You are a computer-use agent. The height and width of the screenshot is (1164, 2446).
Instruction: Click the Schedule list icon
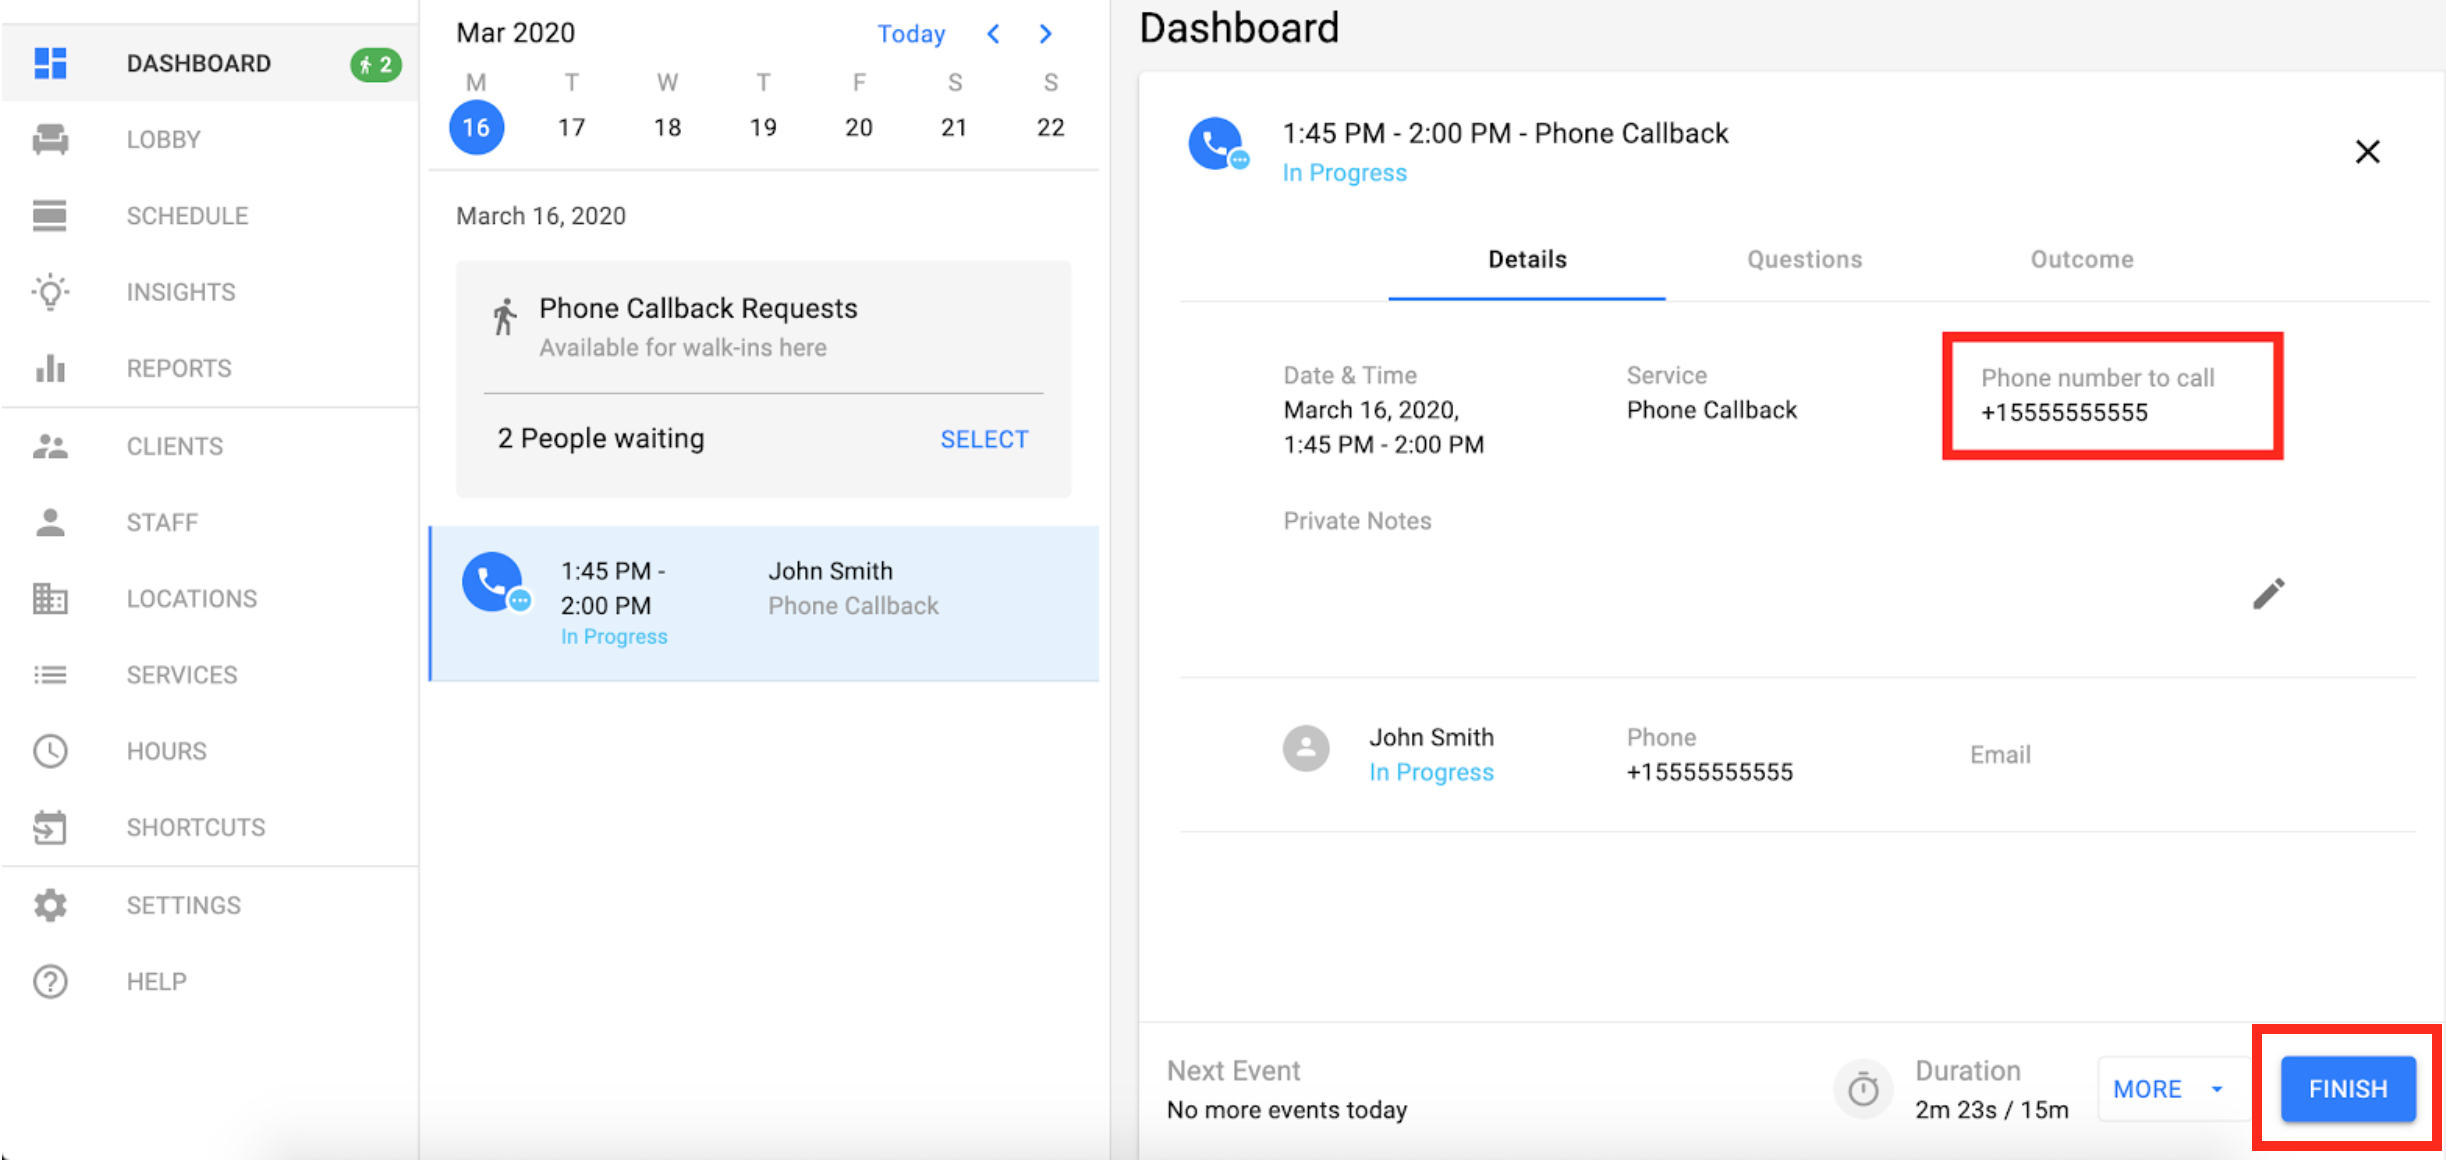click(x=50, y=215)
